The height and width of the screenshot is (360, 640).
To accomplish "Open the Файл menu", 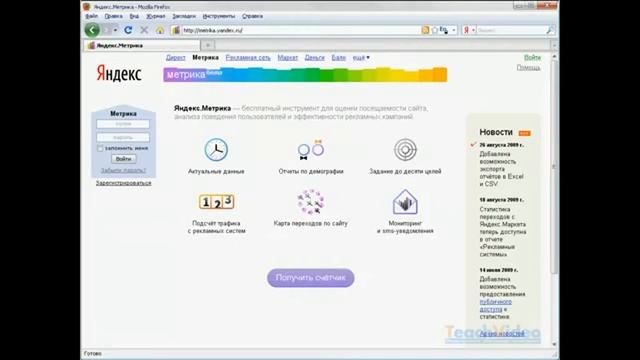I will click(x=91, y=16).
